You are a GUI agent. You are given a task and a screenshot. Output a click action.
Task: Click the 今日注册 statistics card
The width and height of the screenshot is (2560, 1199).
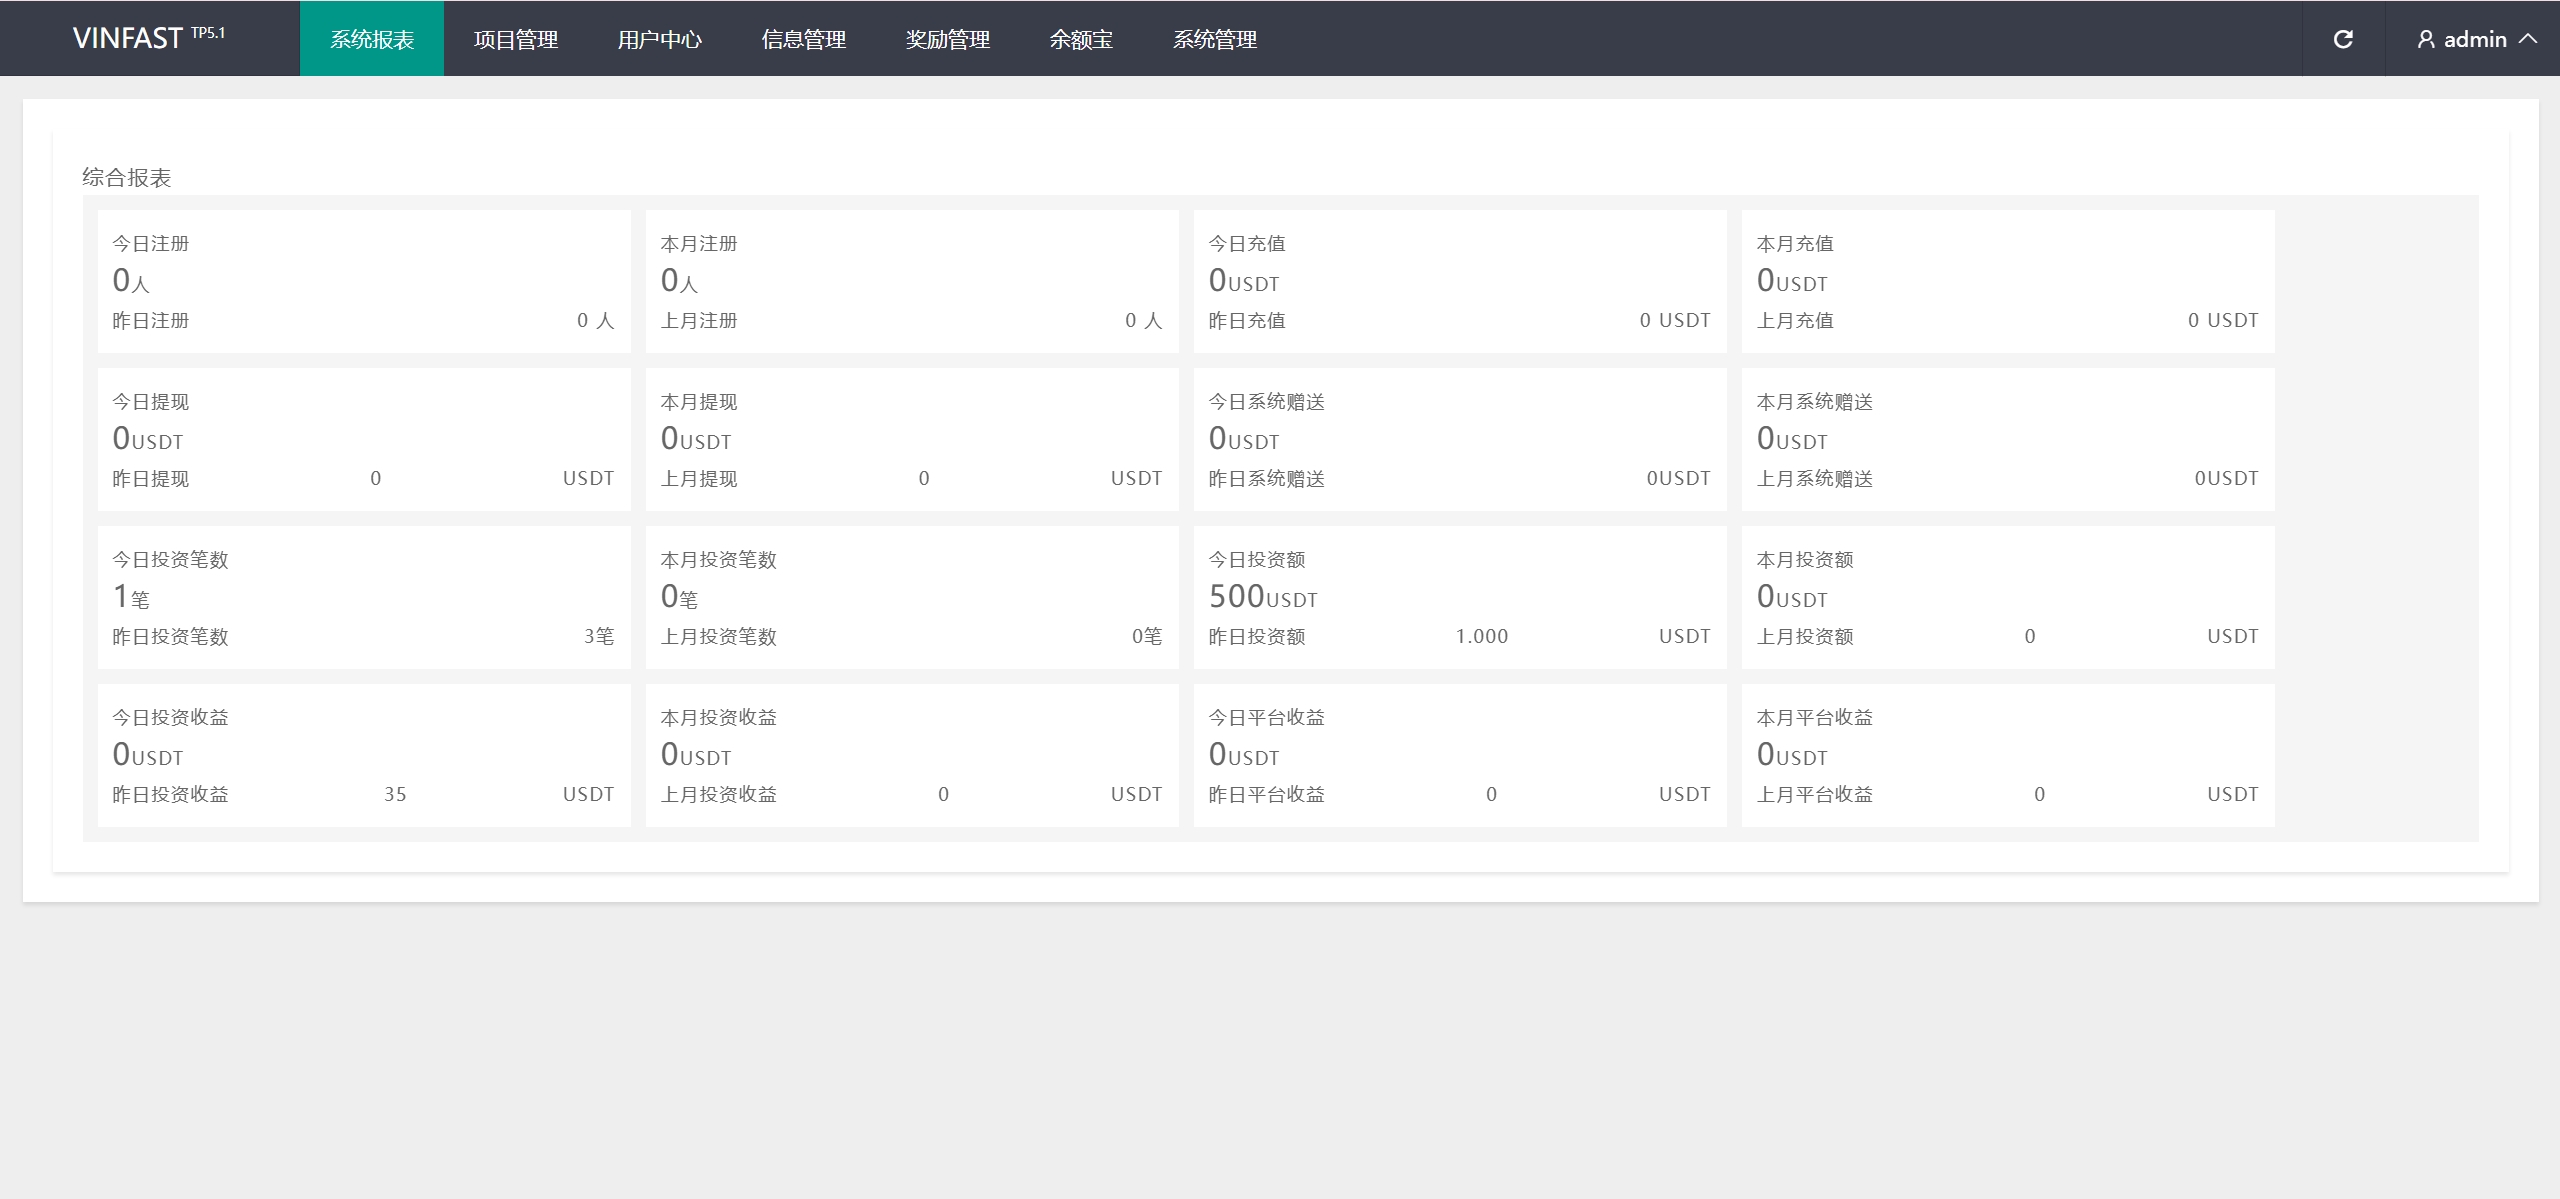tap(364, 281)
